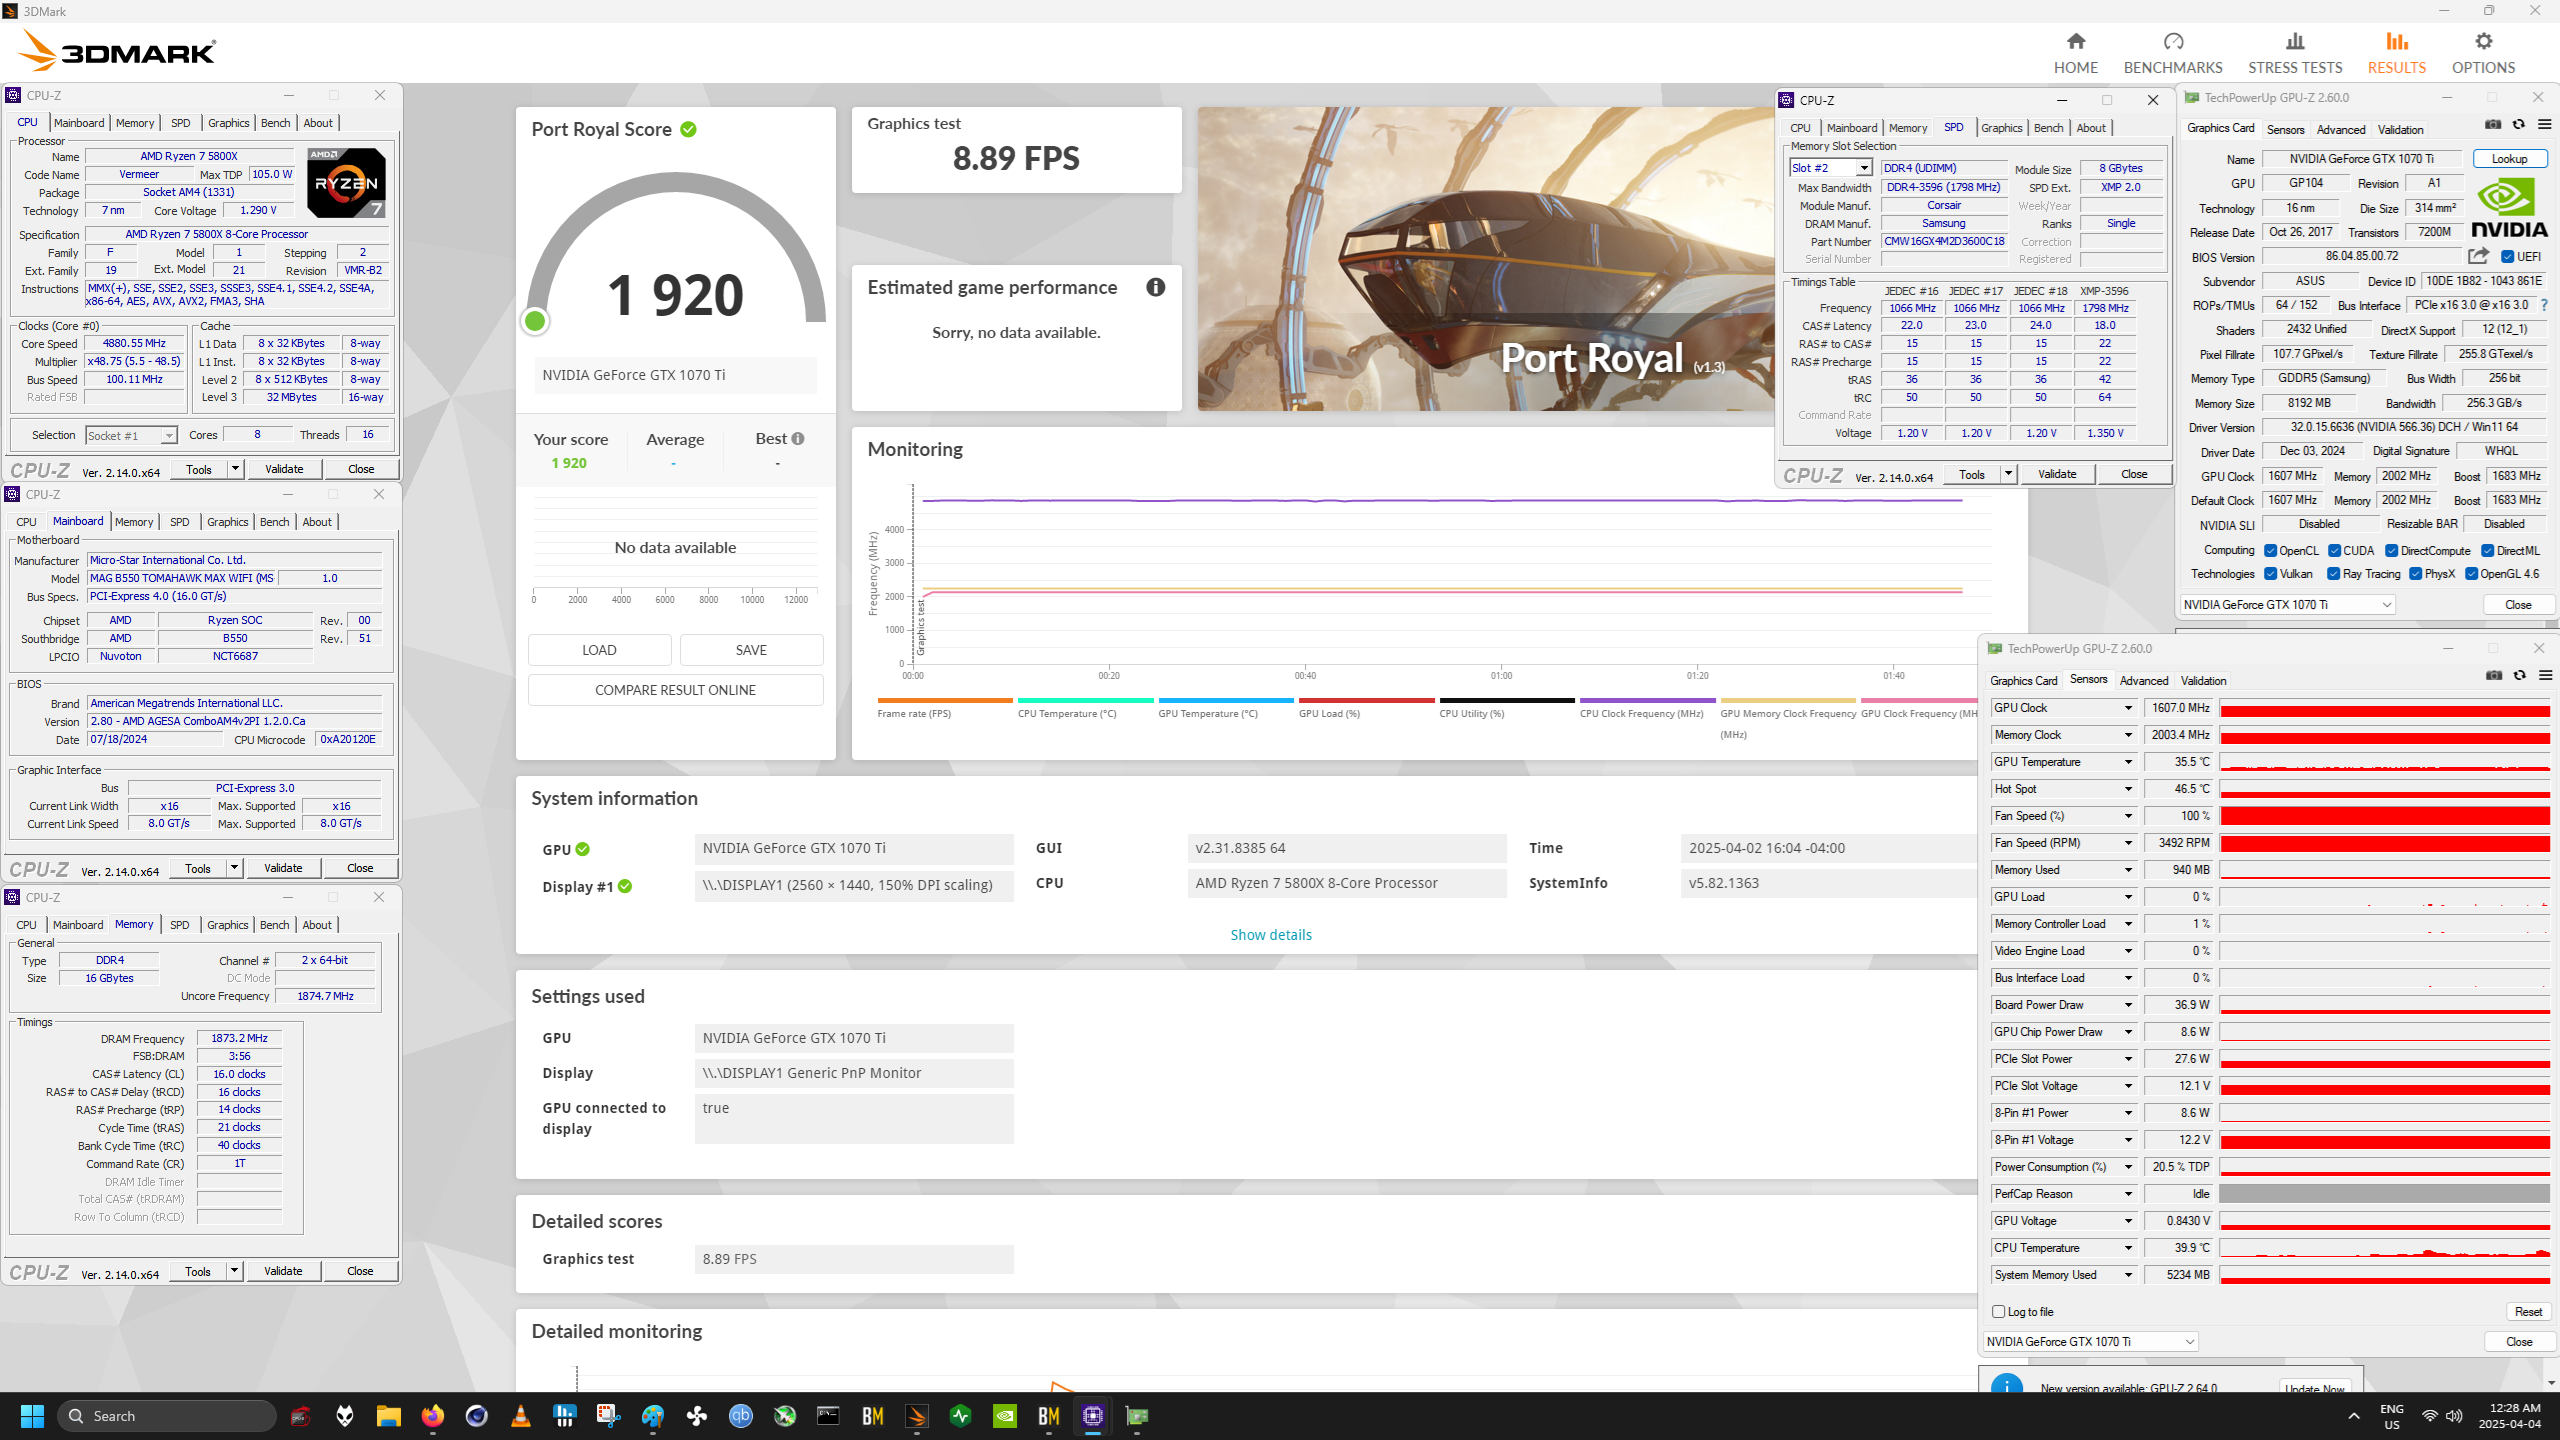
Task: Export BIOS with the share arrow icon
Action: [x=2478, y=256]
